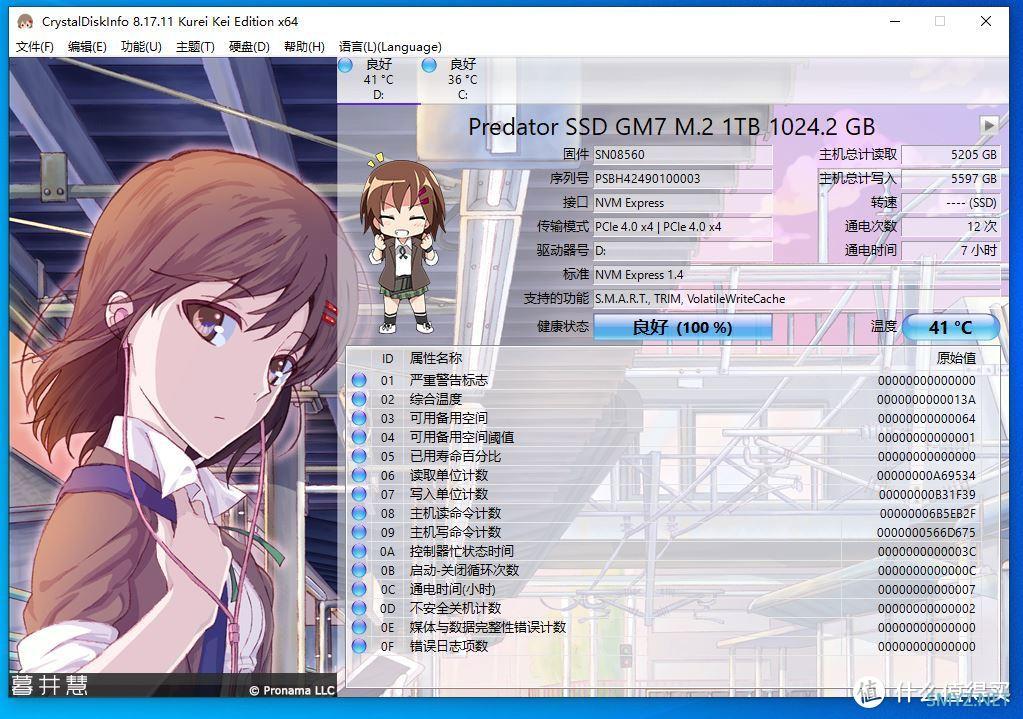
Task: Click the next disk arrow button
Action: click(x=989, y=125)
